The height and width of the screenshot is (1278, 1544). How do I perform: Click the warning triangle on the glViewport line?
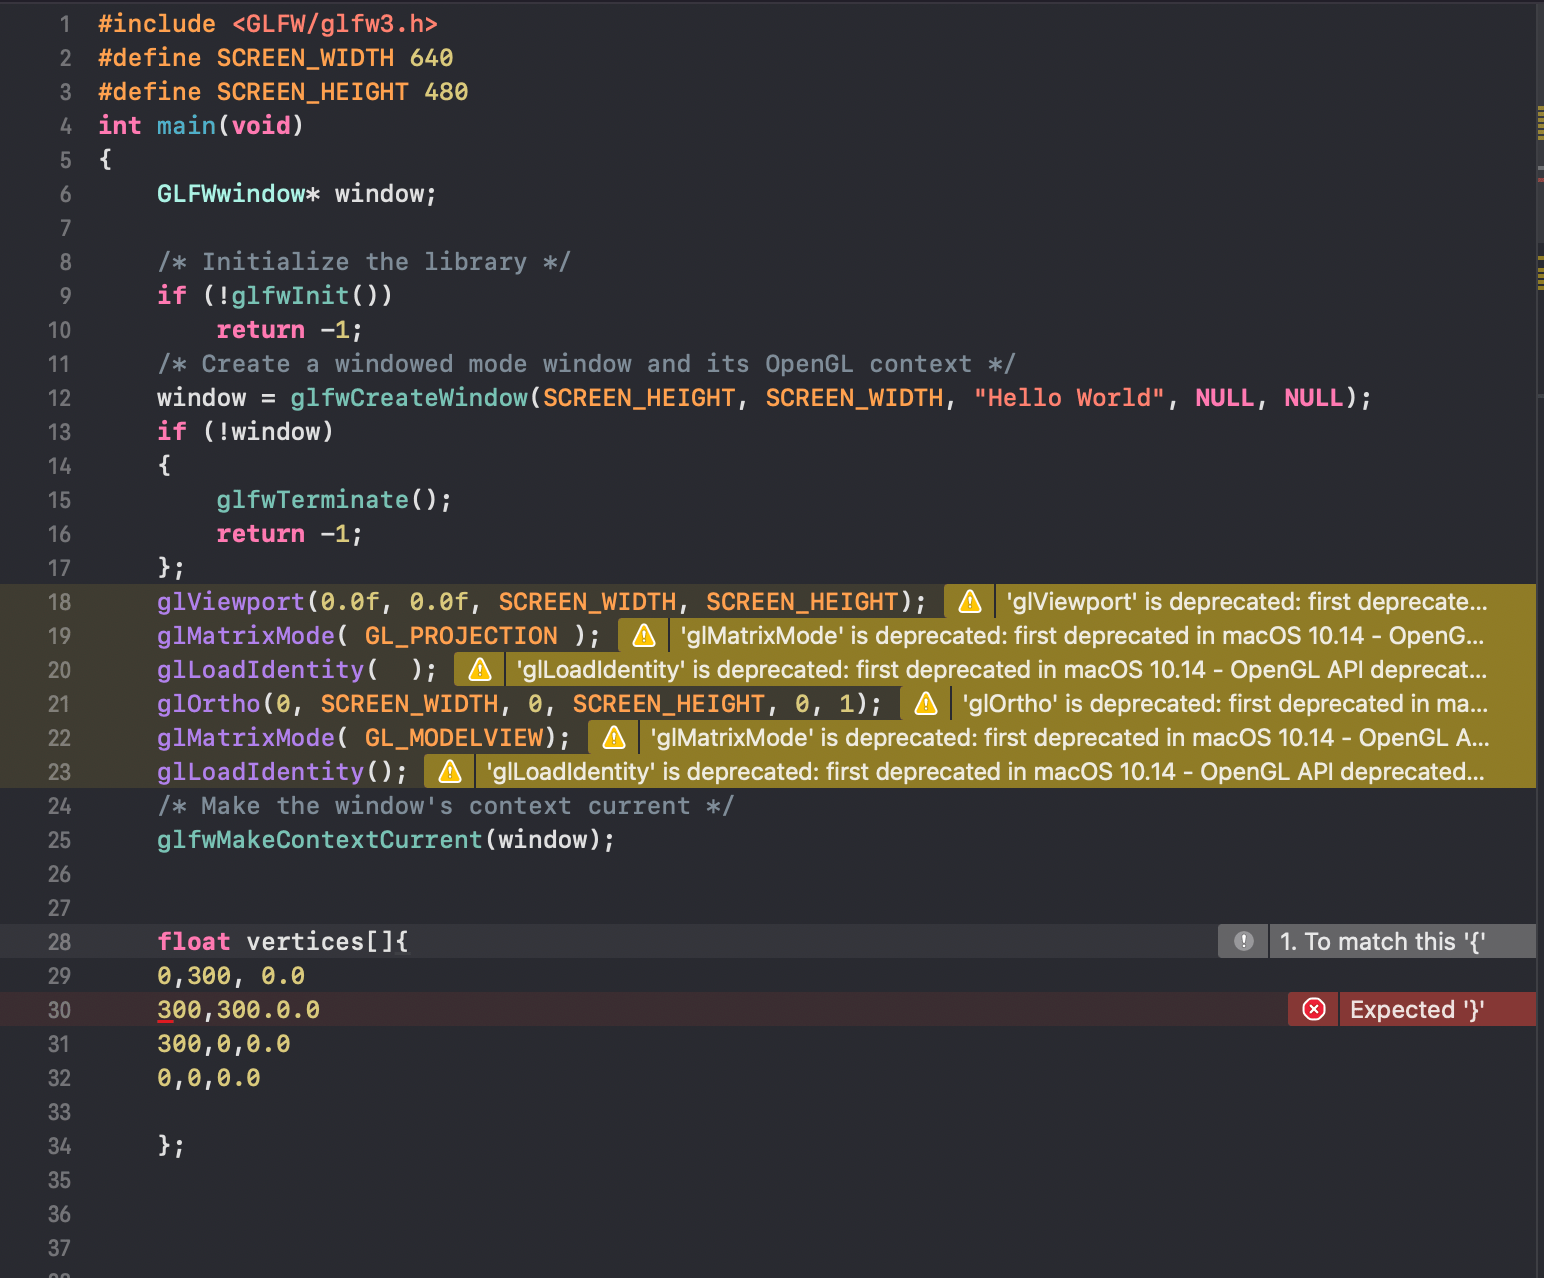pyautogui.click(x=968, y=601)
